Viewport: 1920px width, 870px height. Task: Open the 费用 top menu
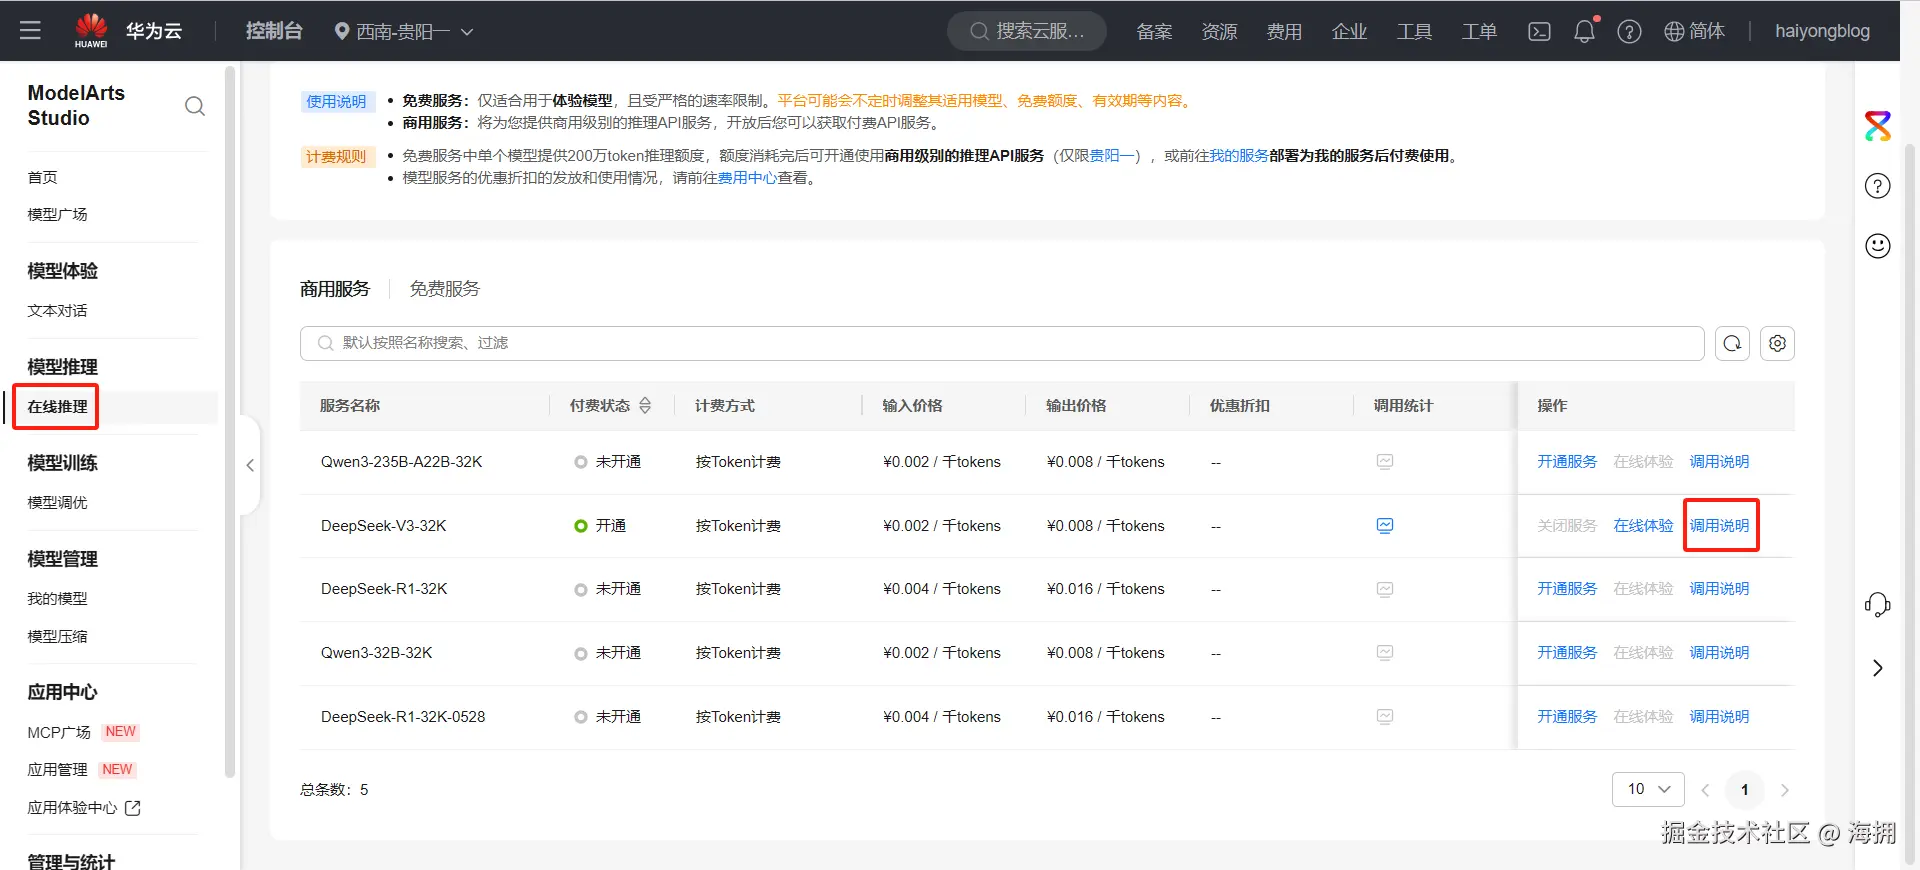(1284, 32)
